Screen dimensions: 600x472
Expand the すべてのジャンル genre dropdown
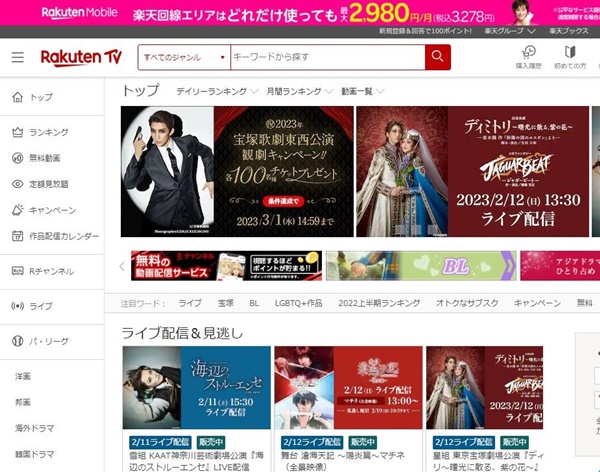(x=184, y=58)
